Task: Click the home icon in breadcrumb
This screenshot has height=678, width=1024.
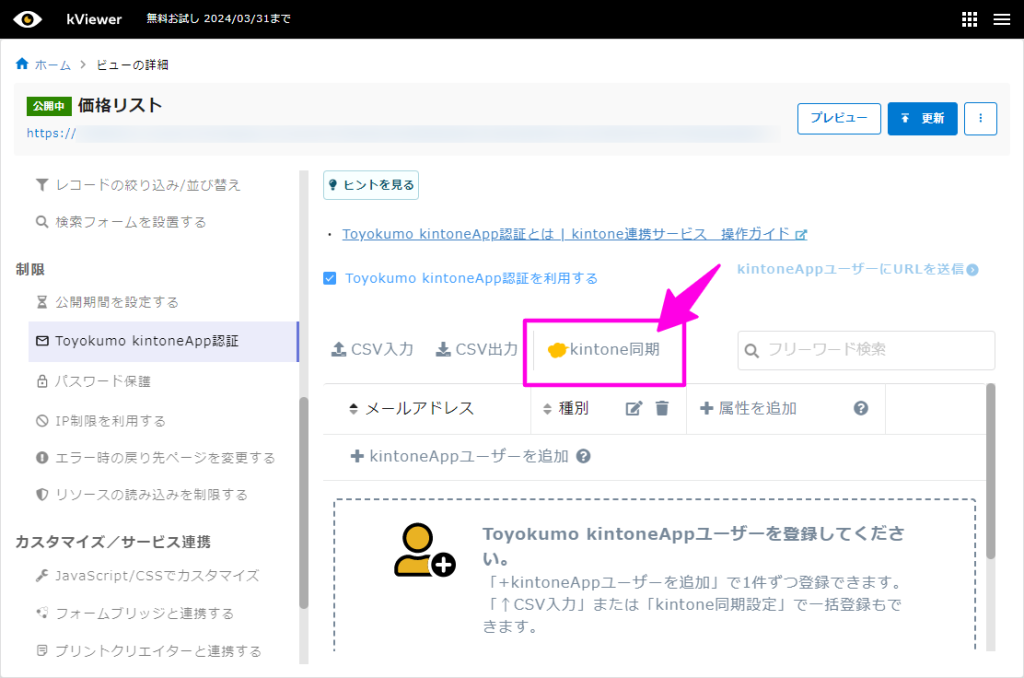Action: pos(22,64)
